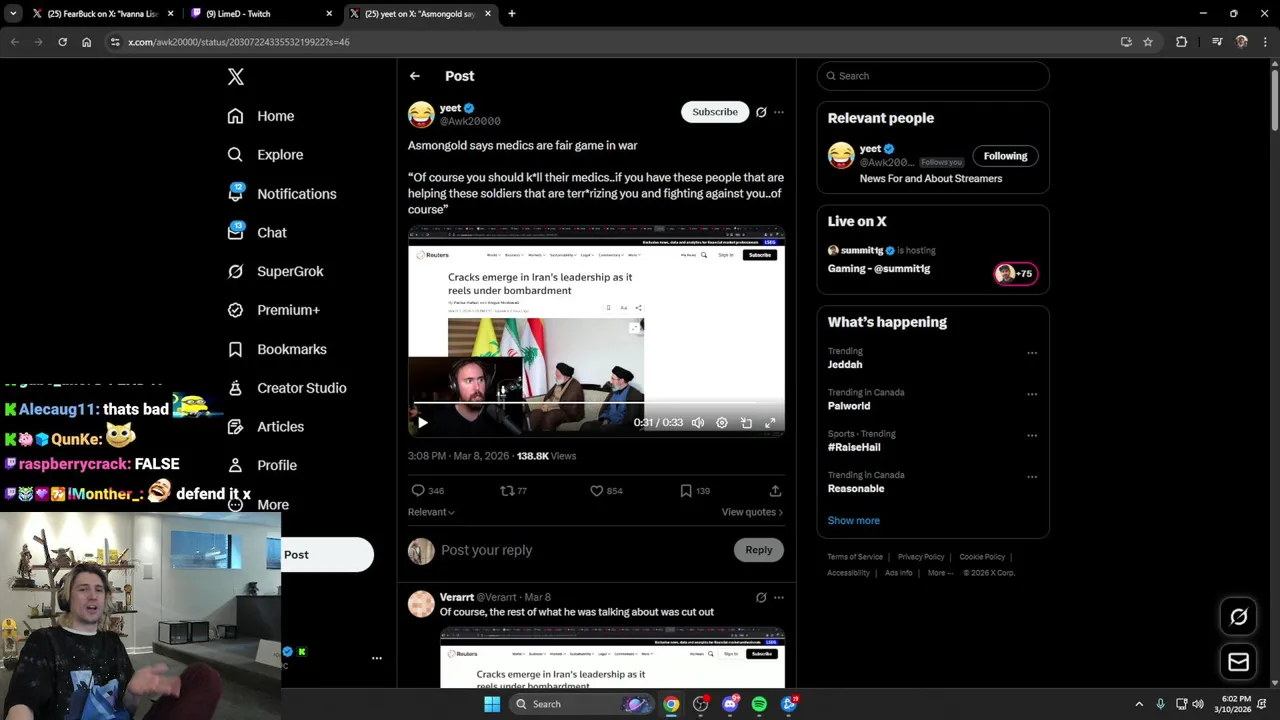Screen dimensions: 1280x720
Task: Open options for the Palworld trend
Action: click(1032, 394)
